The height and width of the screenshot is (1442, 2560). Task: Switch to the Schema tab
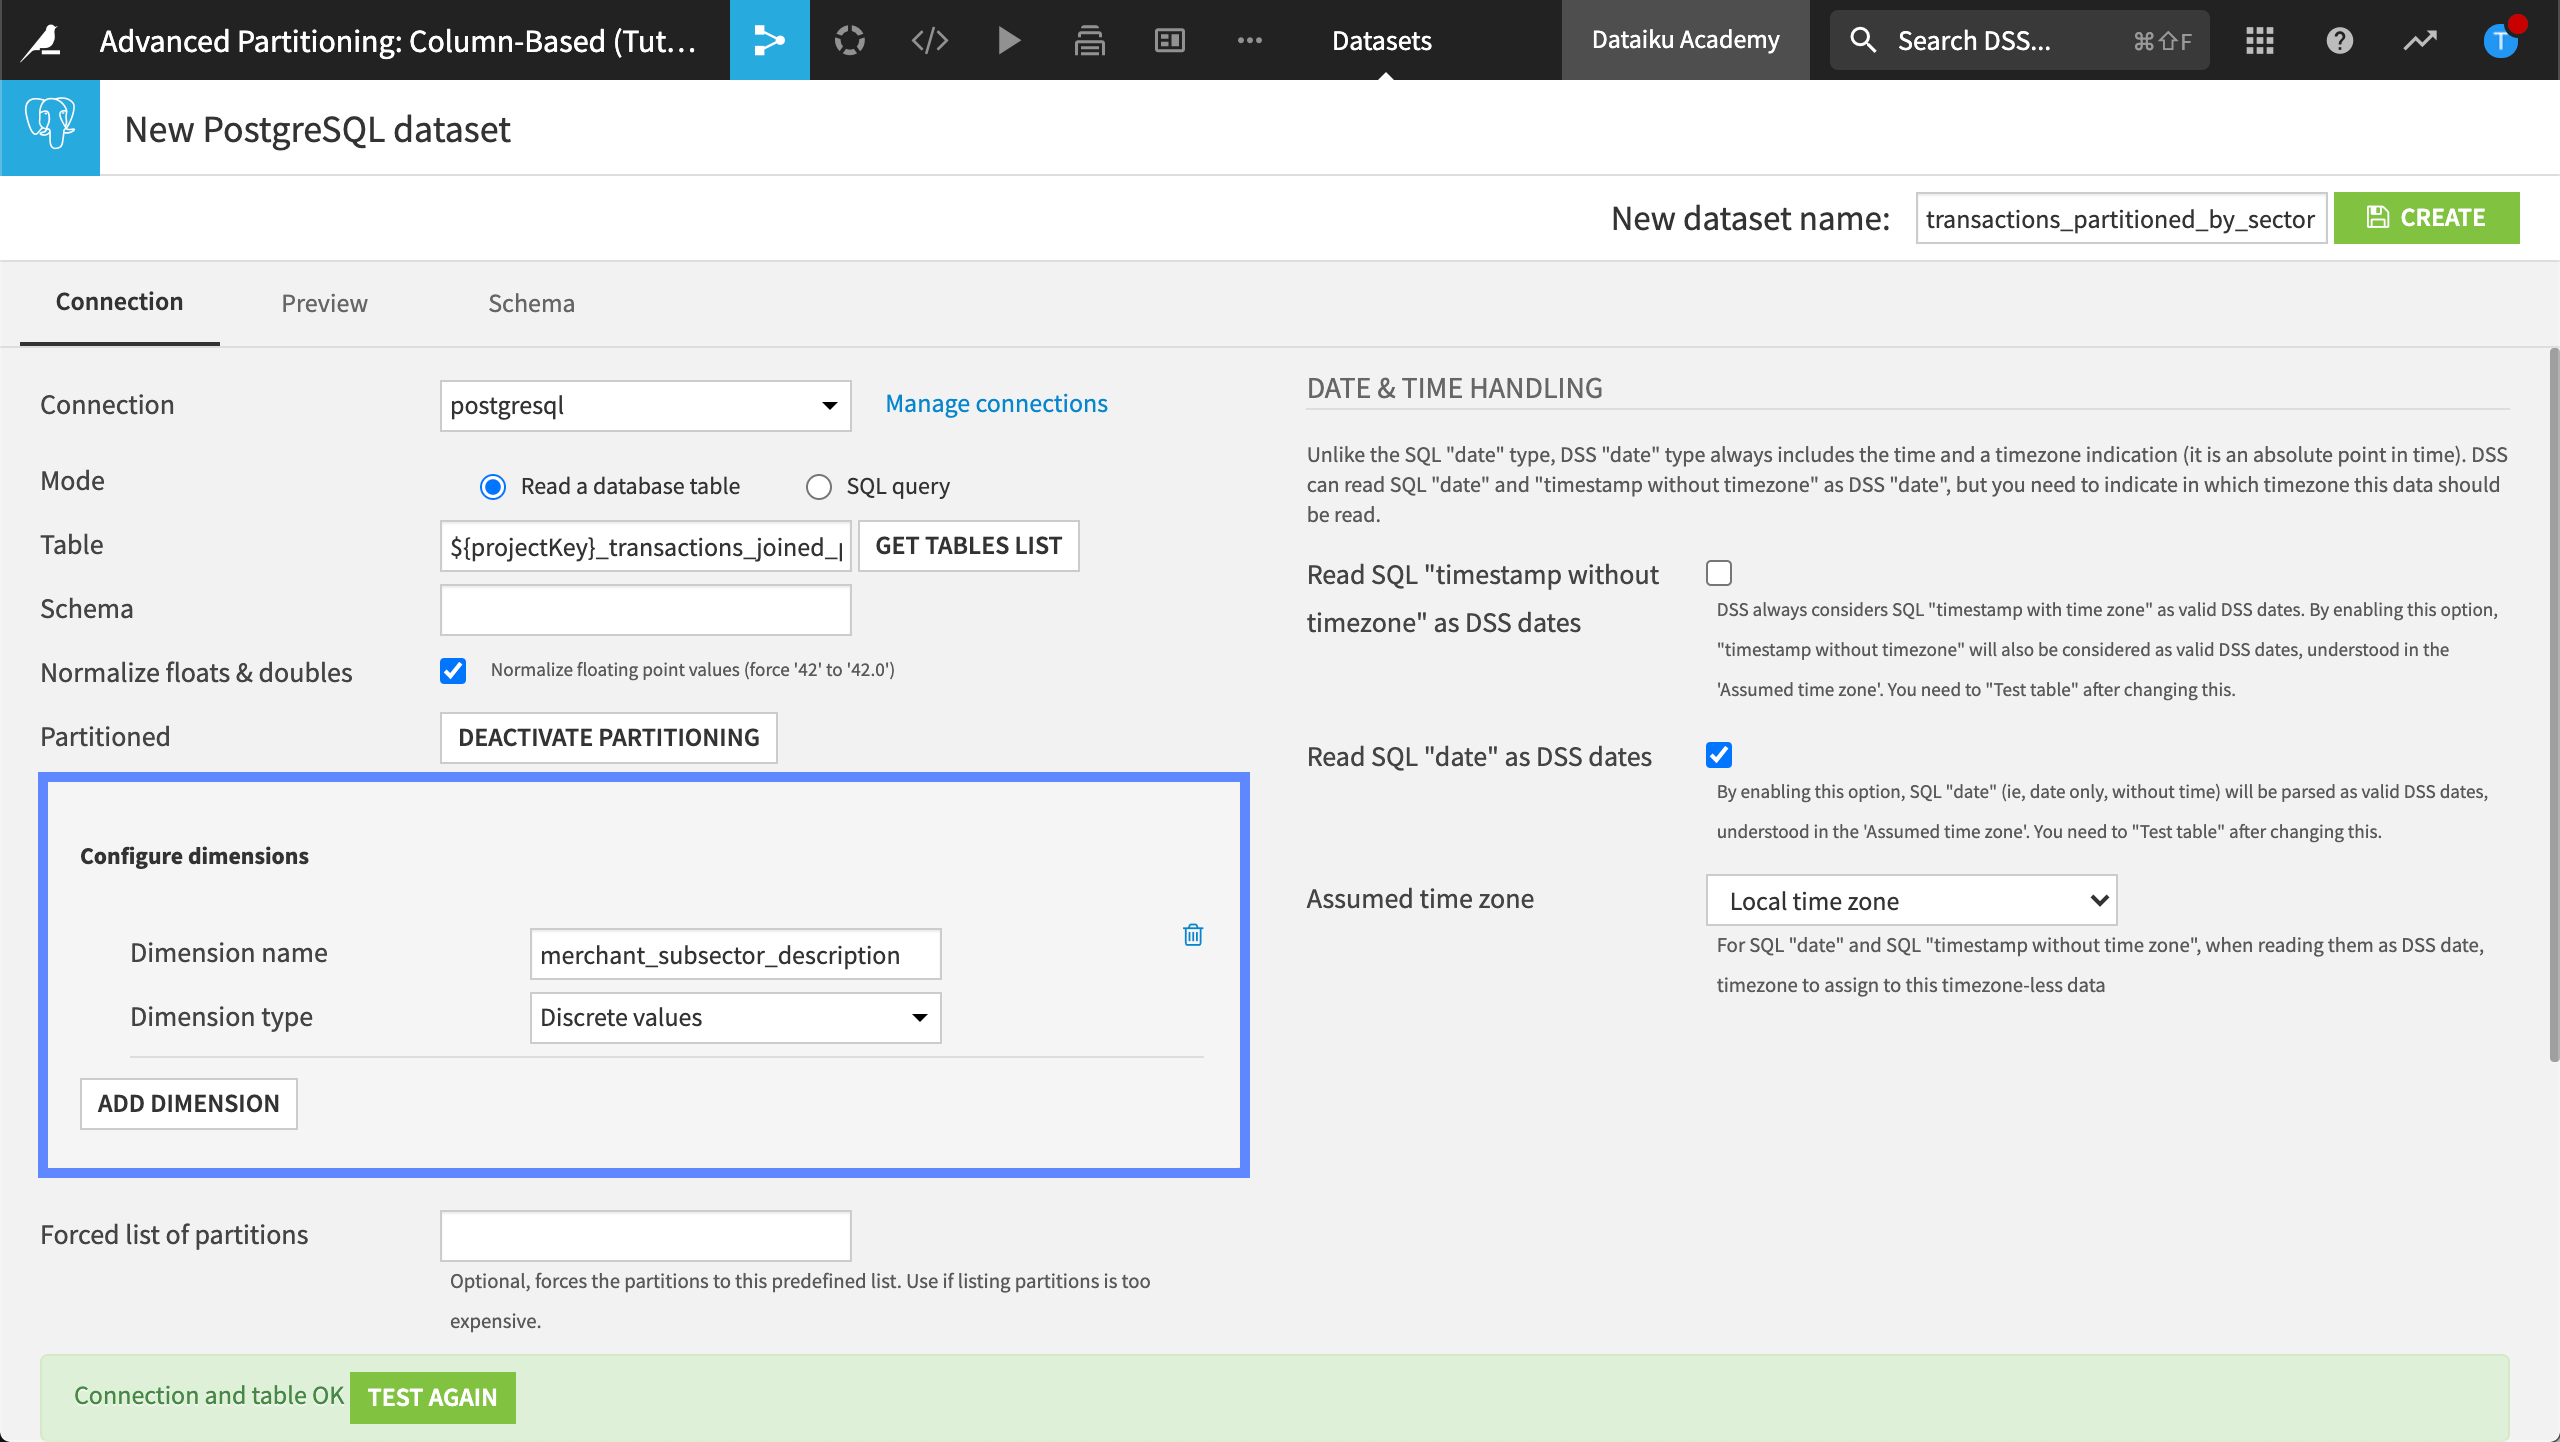tap(531, 303)
